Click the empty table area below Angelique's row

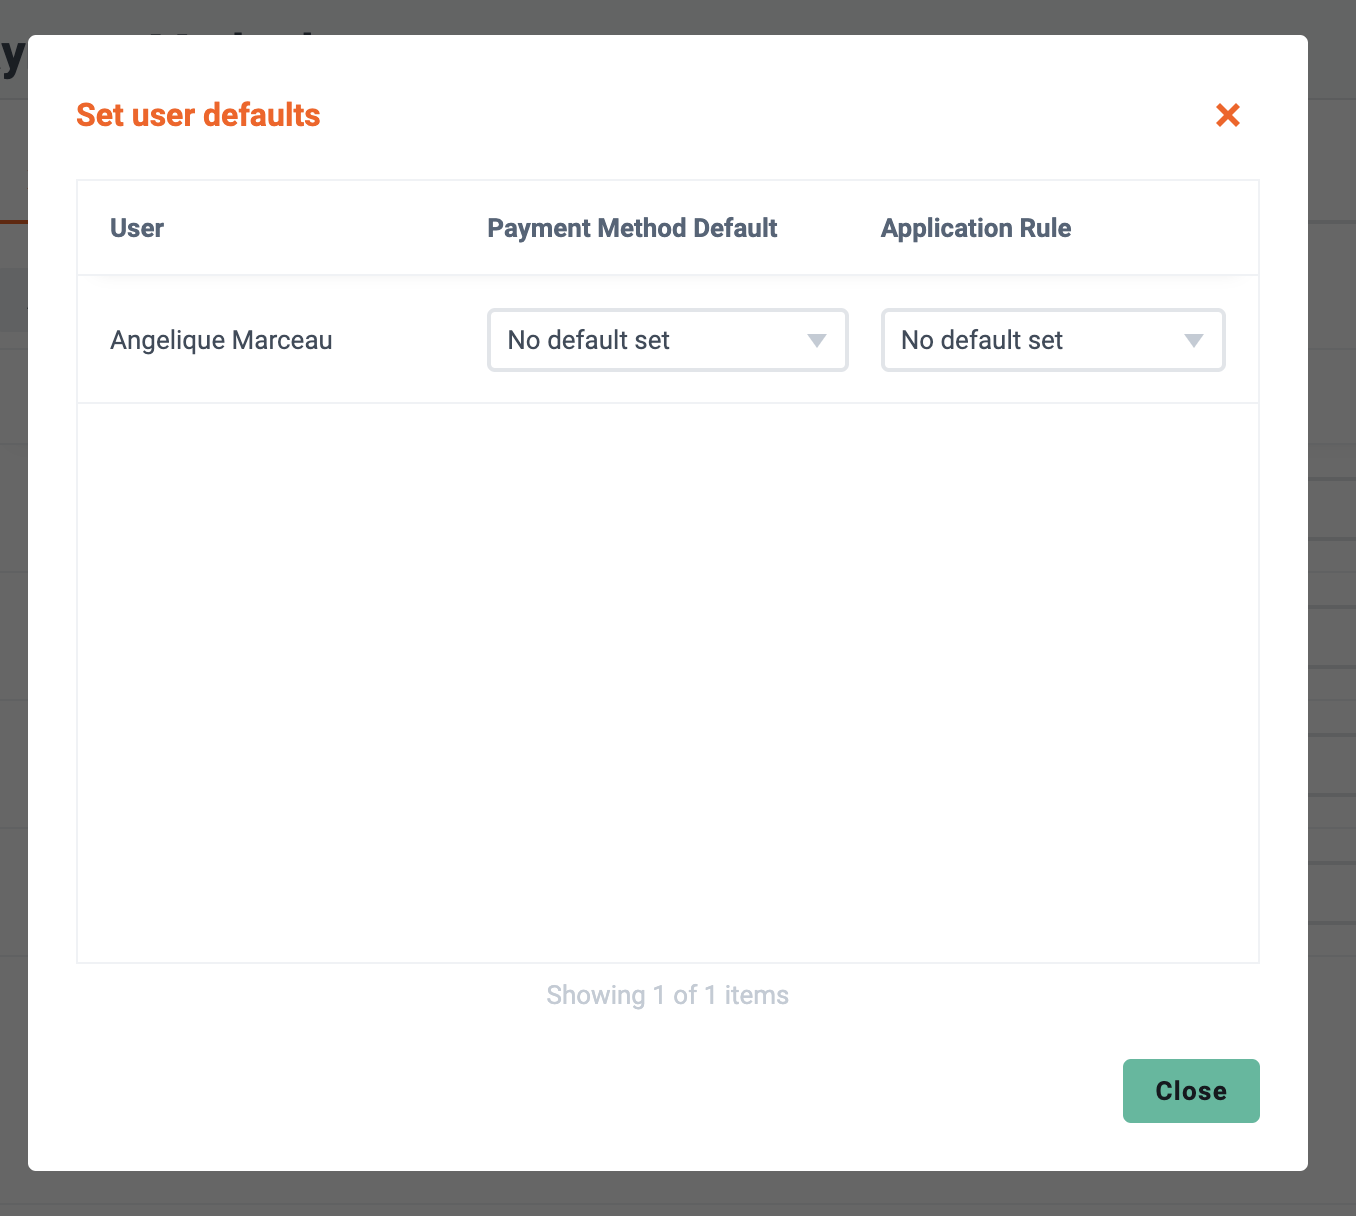click(x=668, y=683)
